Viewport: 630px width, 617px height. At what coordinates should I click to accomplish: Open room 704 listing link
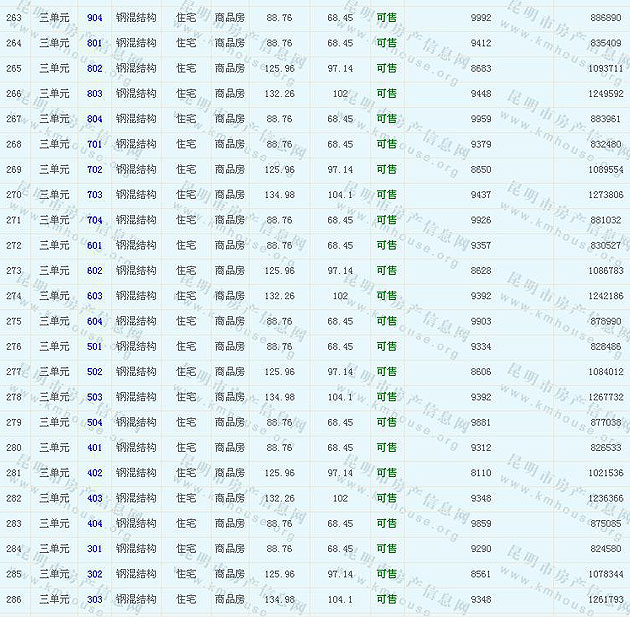(x=94, y=220)
